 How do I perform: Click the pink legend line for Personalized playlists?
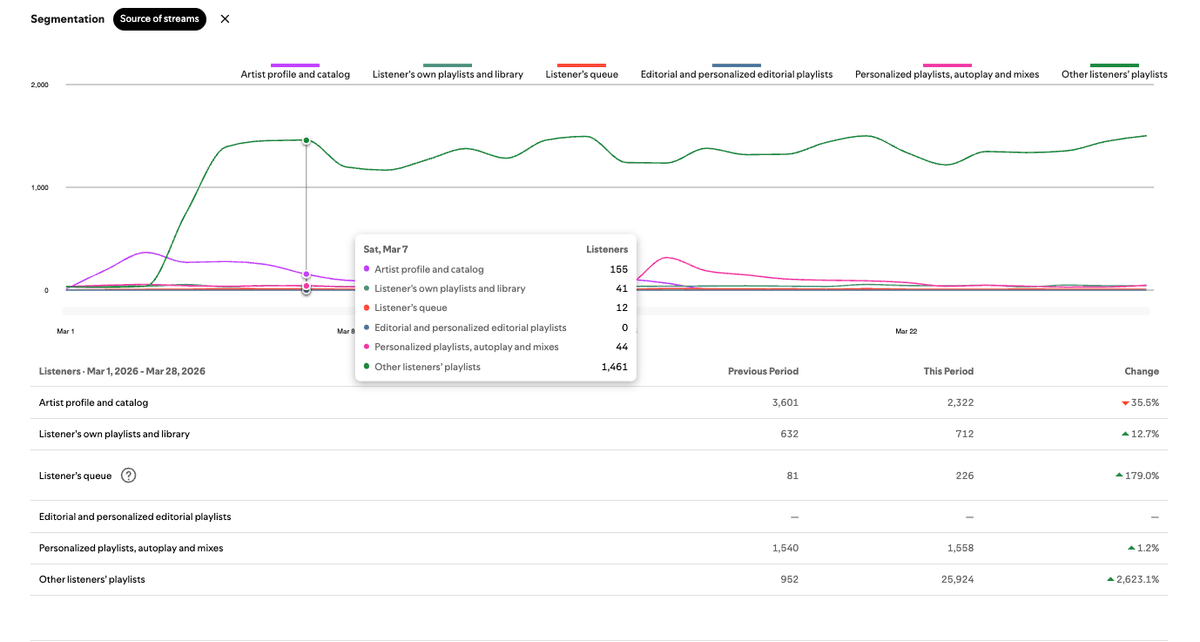947,65
